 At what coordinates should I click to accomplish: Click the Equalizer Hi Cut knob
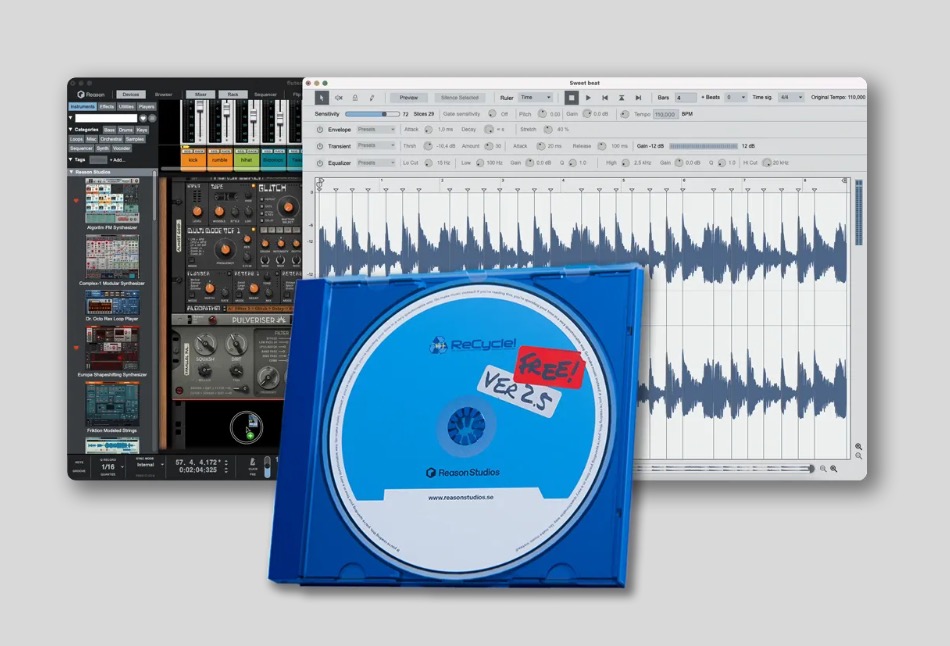pyautogui.click(x=766, y=163)
